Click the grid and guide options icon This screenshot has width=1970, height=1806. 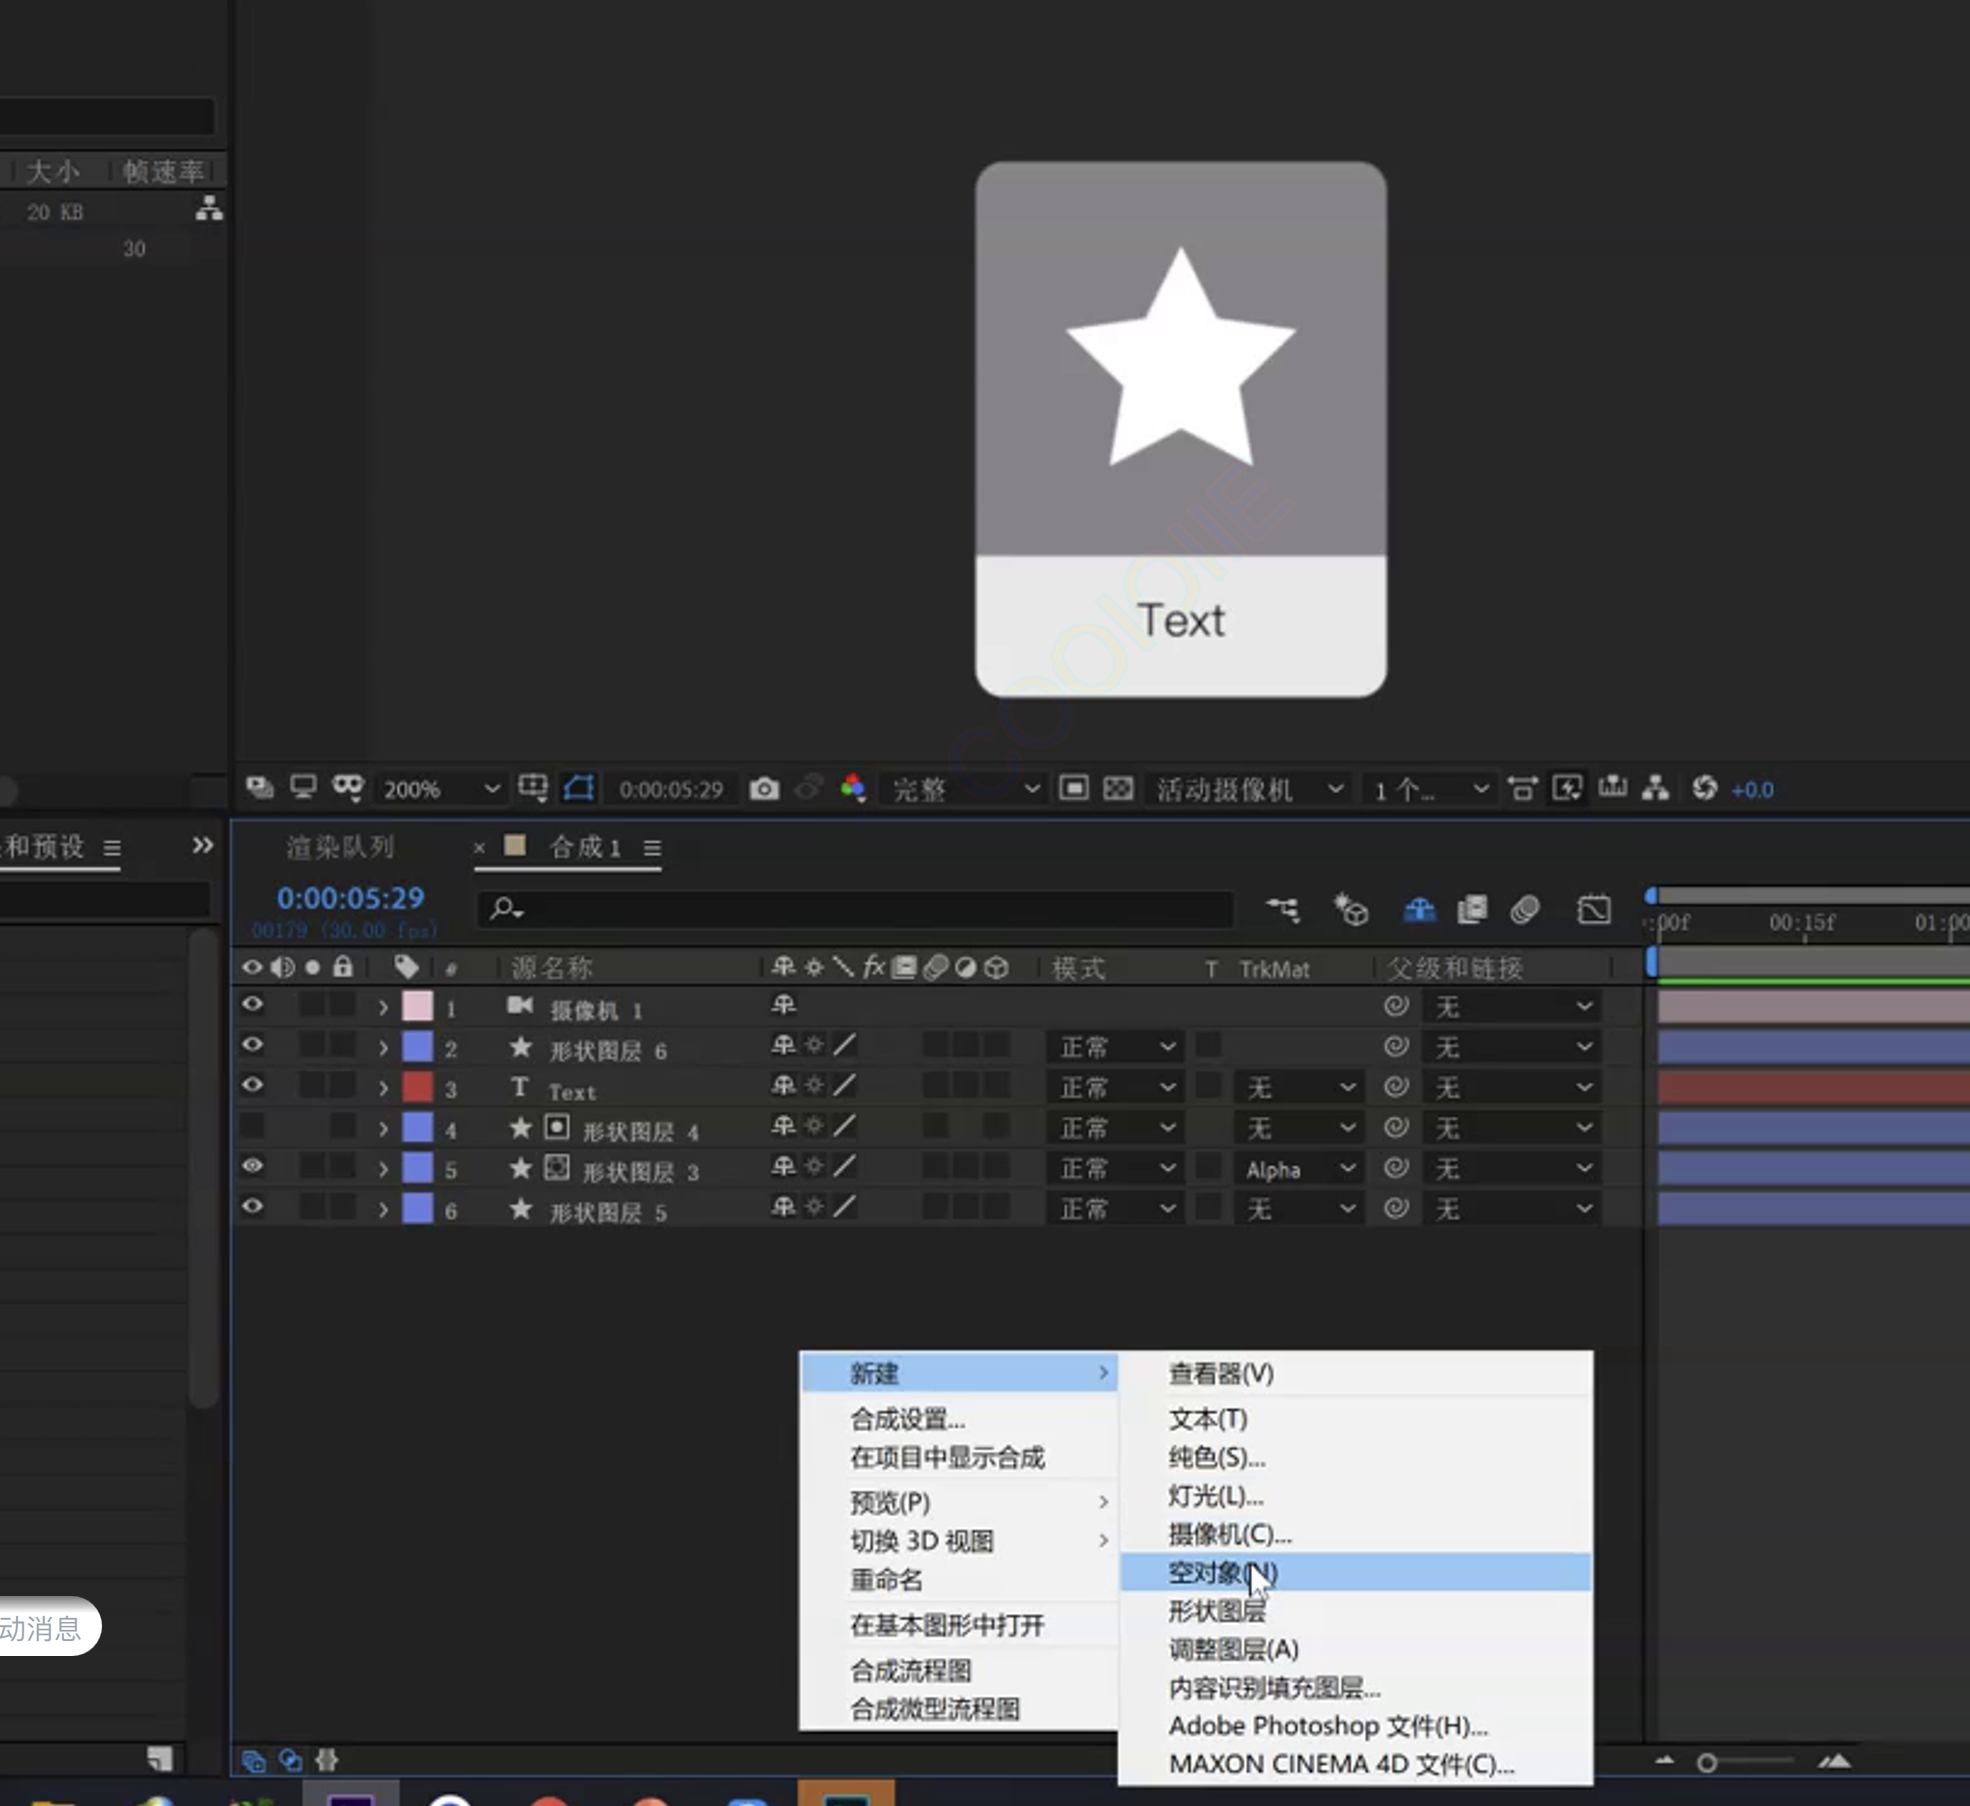(x=533, y=789)
